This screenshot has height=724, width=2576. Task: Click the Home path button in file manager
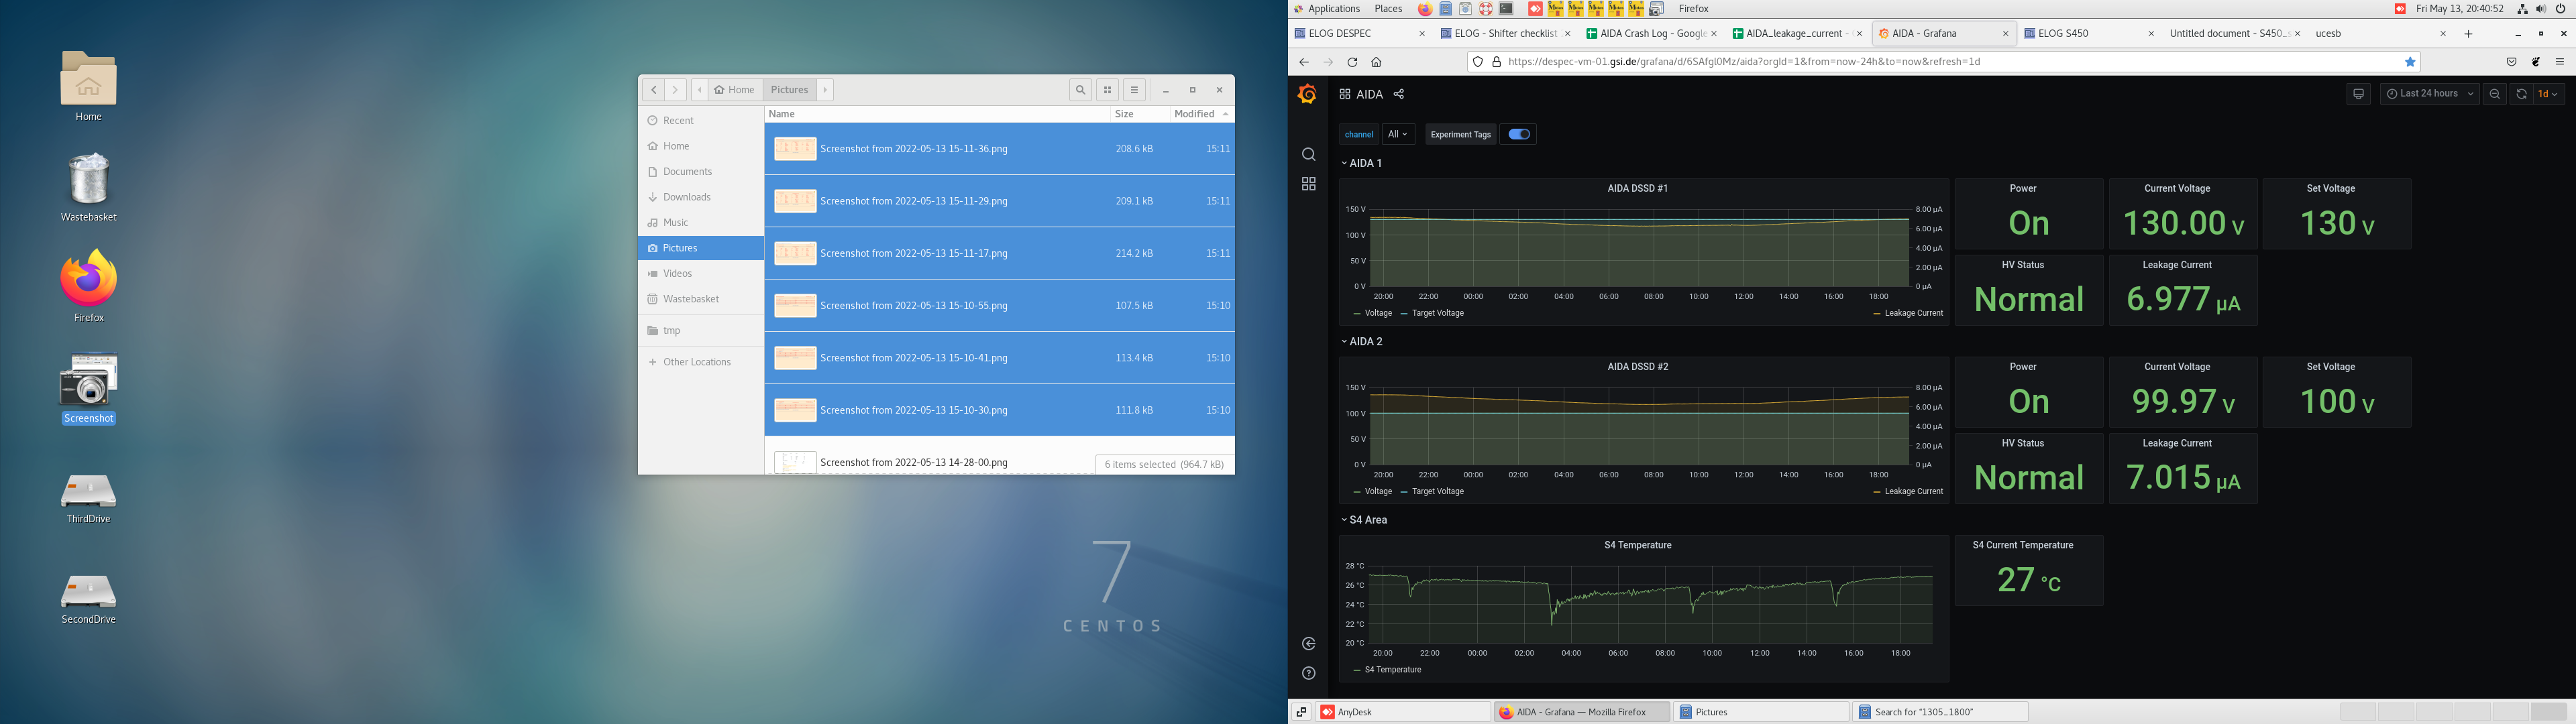click(735, 90)
